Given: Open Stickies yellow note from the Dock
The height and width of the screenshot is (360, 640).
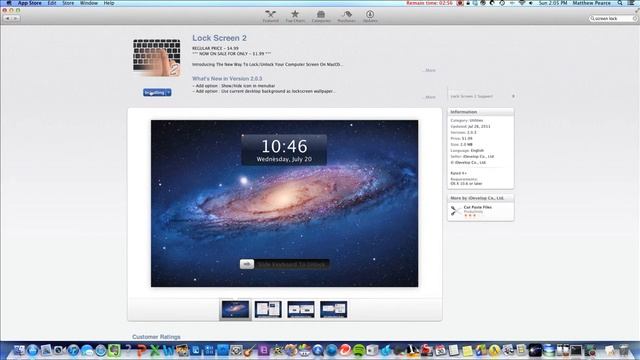Looking at the screenshot, I should point(467,350).
